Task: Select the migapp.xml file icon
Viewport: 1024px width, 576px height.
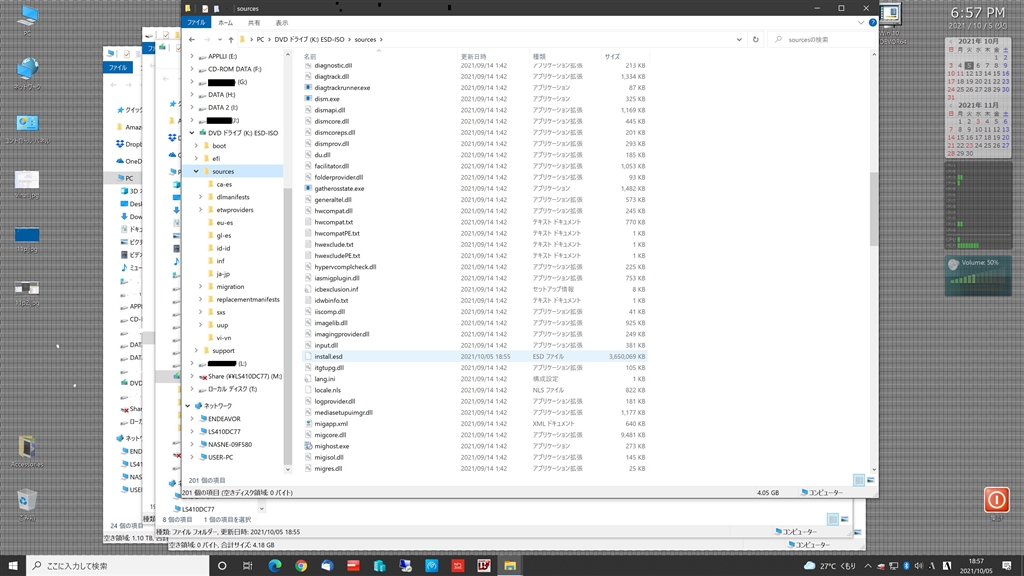Action: tap(308, 423)
